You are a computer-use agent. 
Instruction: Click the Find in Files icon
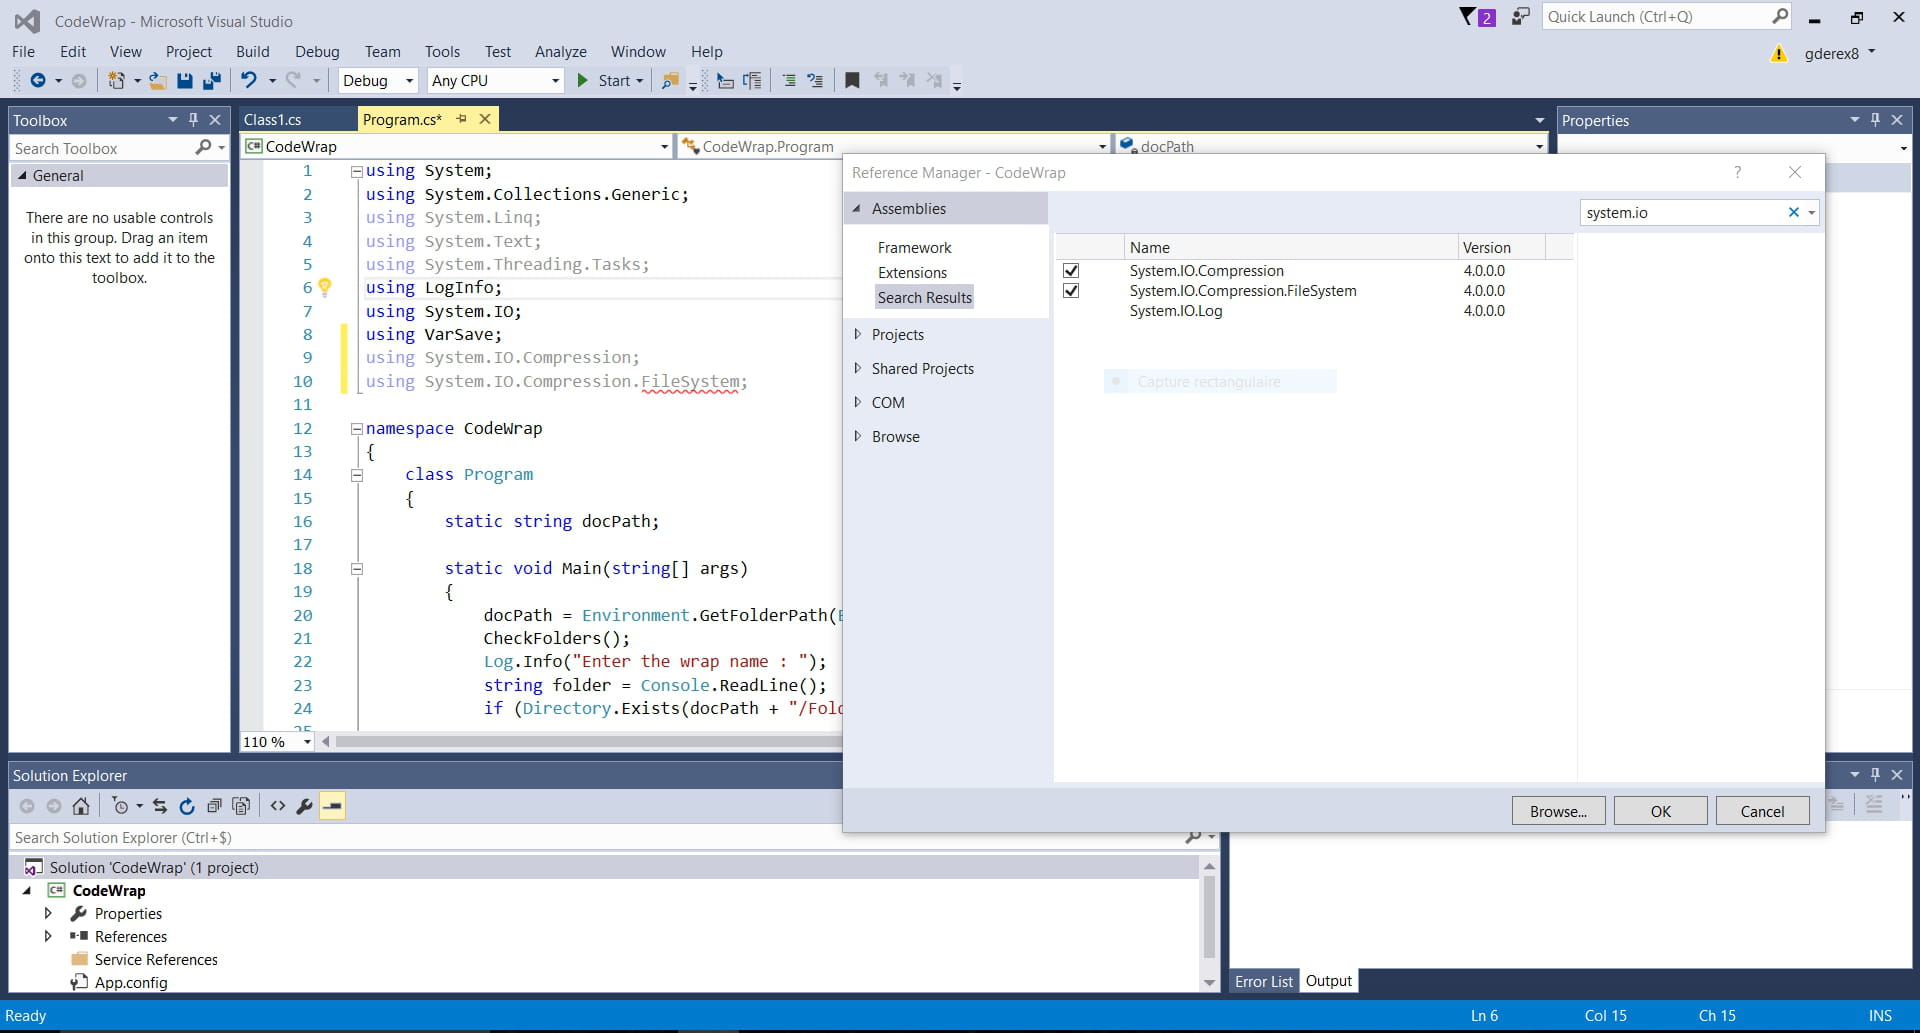coord(670,81)
